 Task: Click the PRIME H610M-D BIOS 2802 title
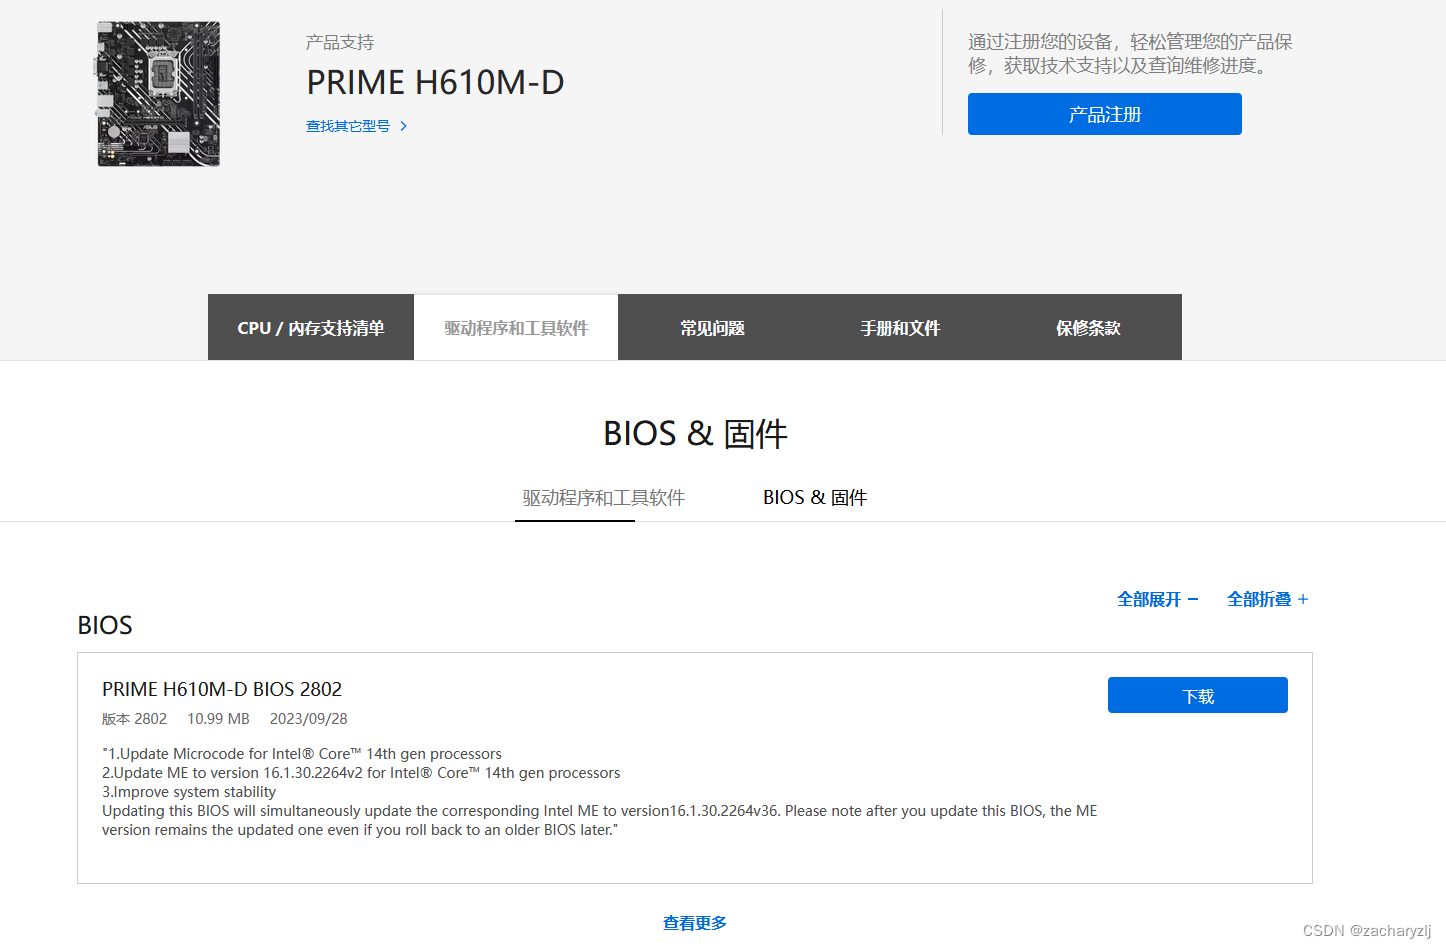222,689
